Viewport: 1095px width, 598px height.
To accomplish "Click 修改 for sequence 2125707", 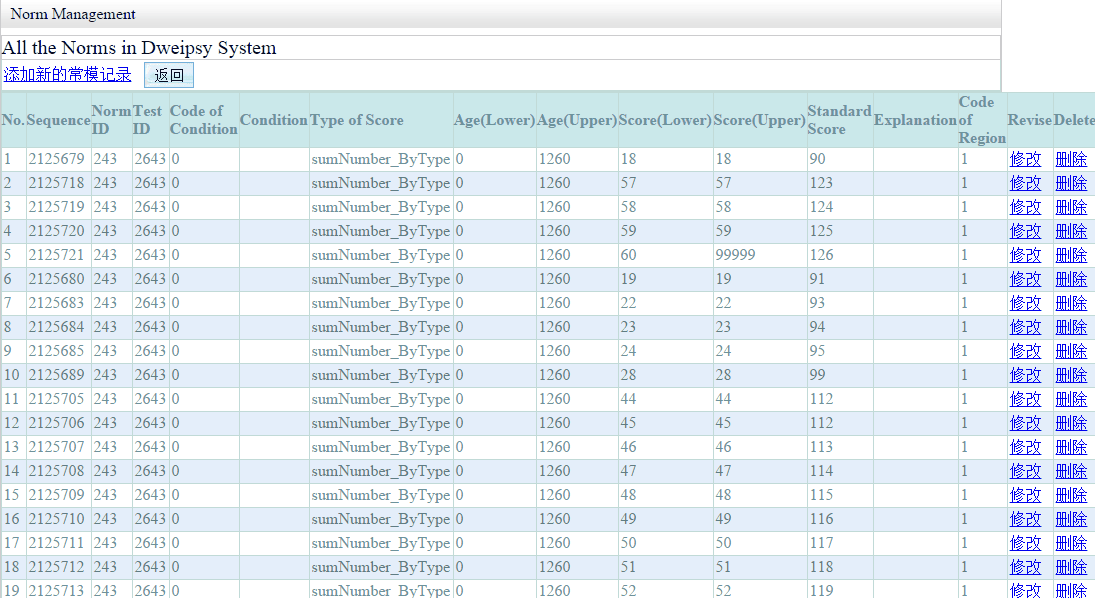I will (x=1025, y=447).
